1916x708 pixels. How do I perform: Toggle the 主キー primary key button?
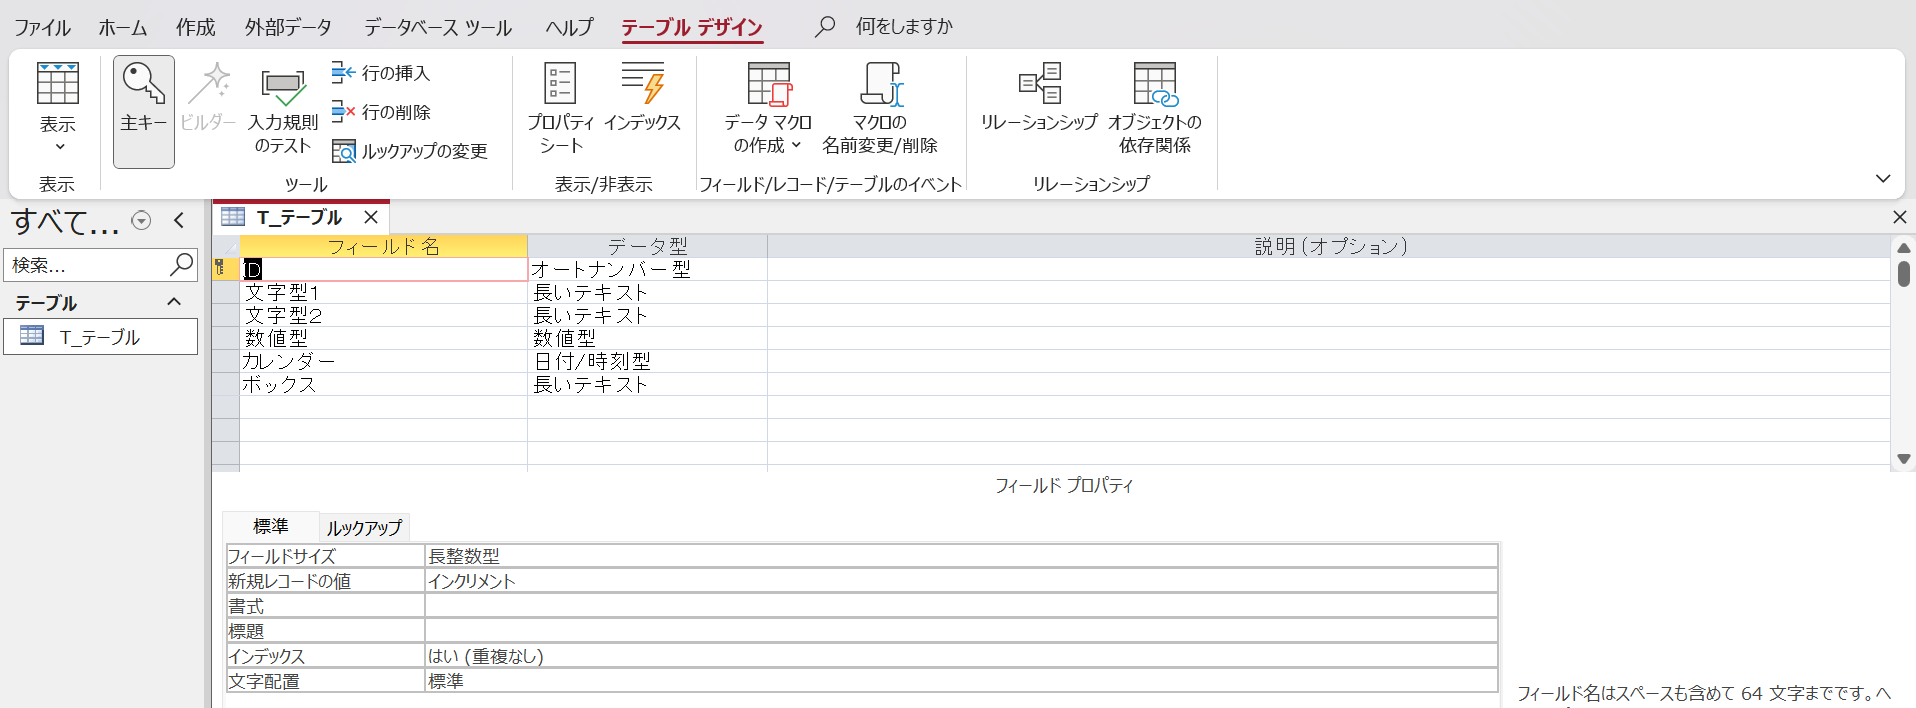coord(144,111)
